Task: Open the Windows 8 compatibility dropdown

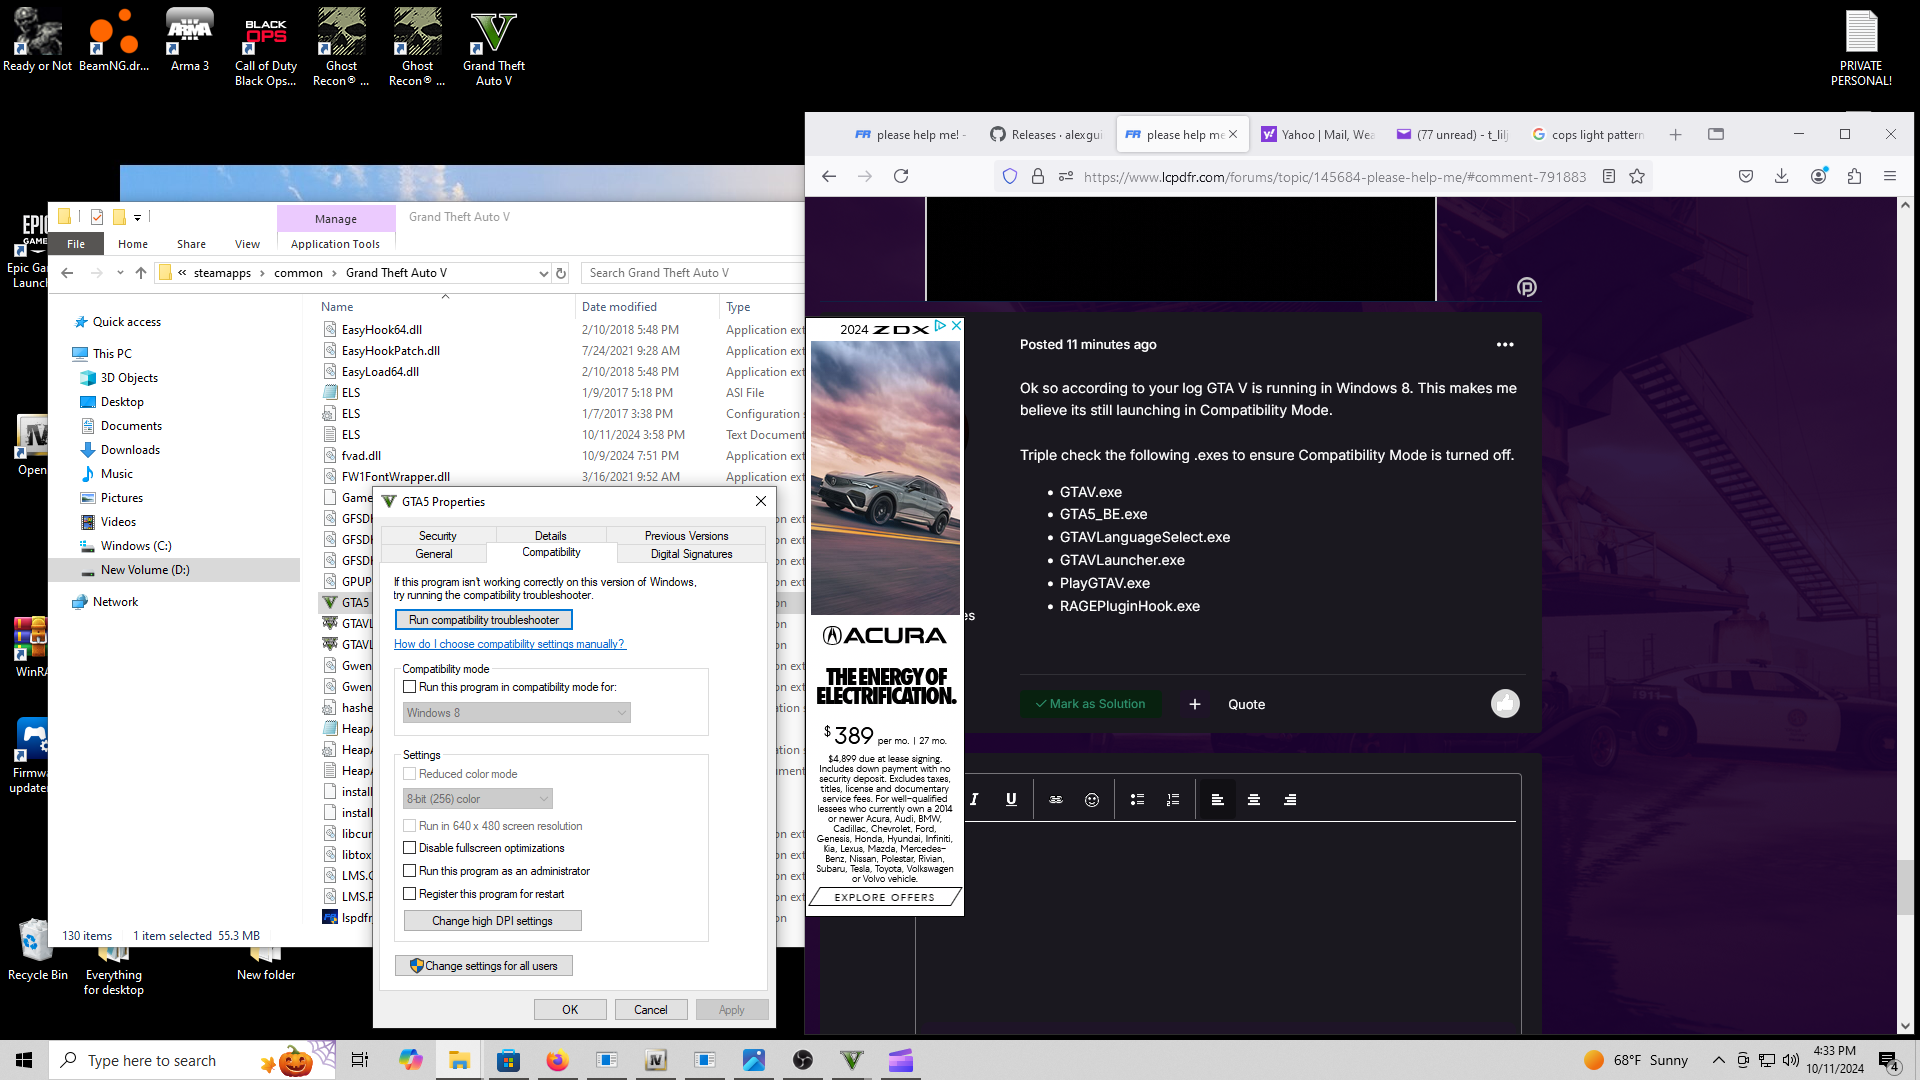Action: pos(516,713)
